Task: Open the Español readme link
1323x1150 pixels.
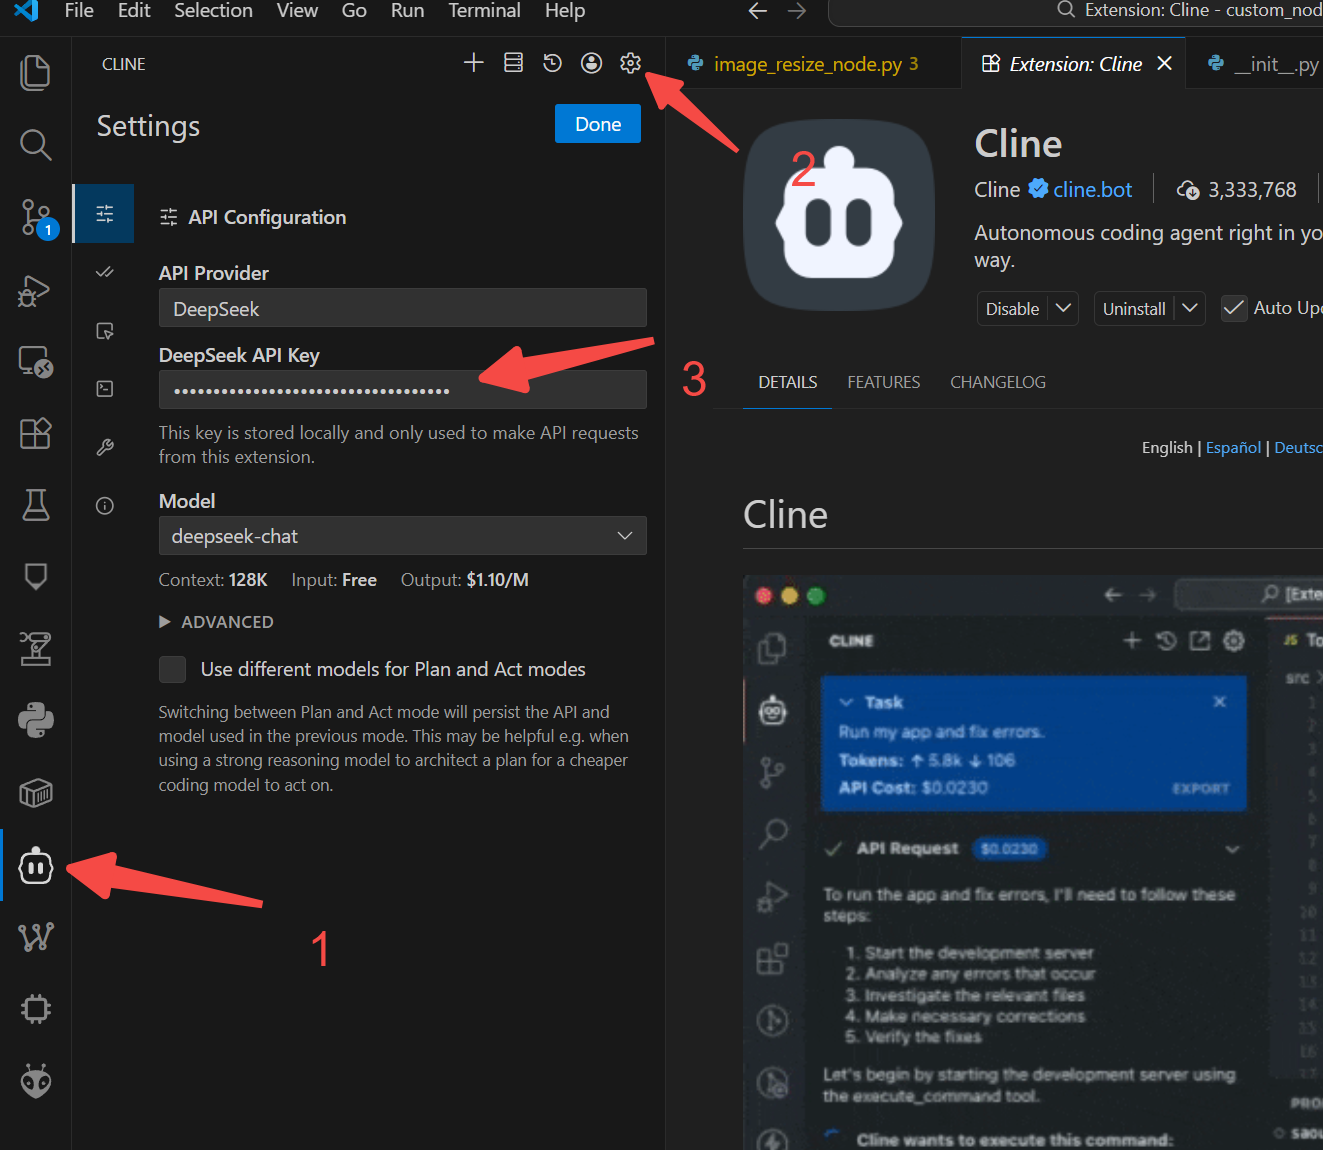Action: (1233, 448)
